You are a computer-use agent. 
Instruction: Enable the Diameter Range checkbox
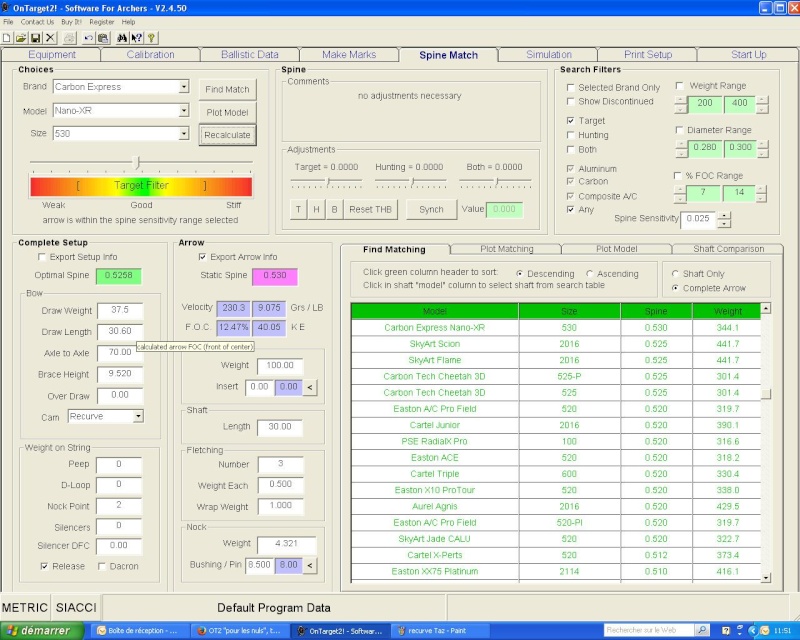tap(679, 130)
